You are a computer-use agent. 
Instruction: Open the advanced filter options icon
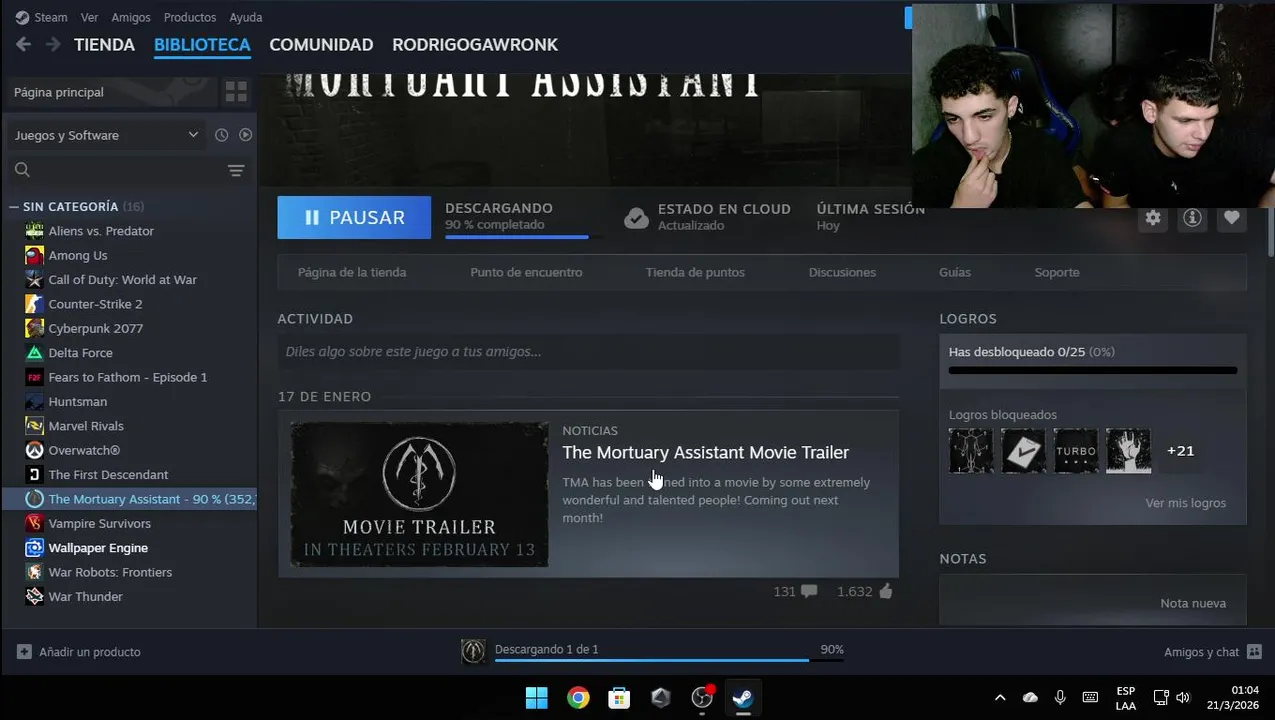coord(236,171)
